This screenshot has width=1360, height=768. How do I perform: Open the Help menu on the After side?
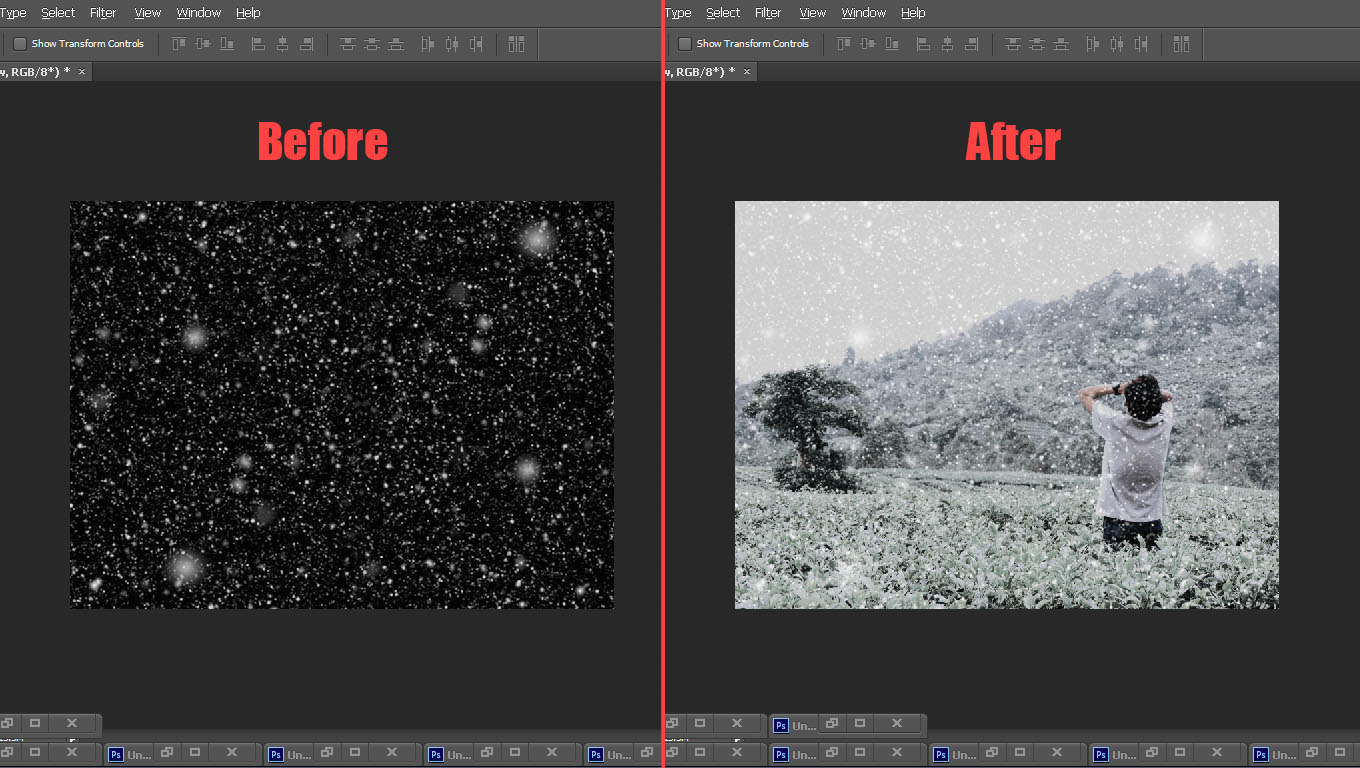click(x=913, y=13)
